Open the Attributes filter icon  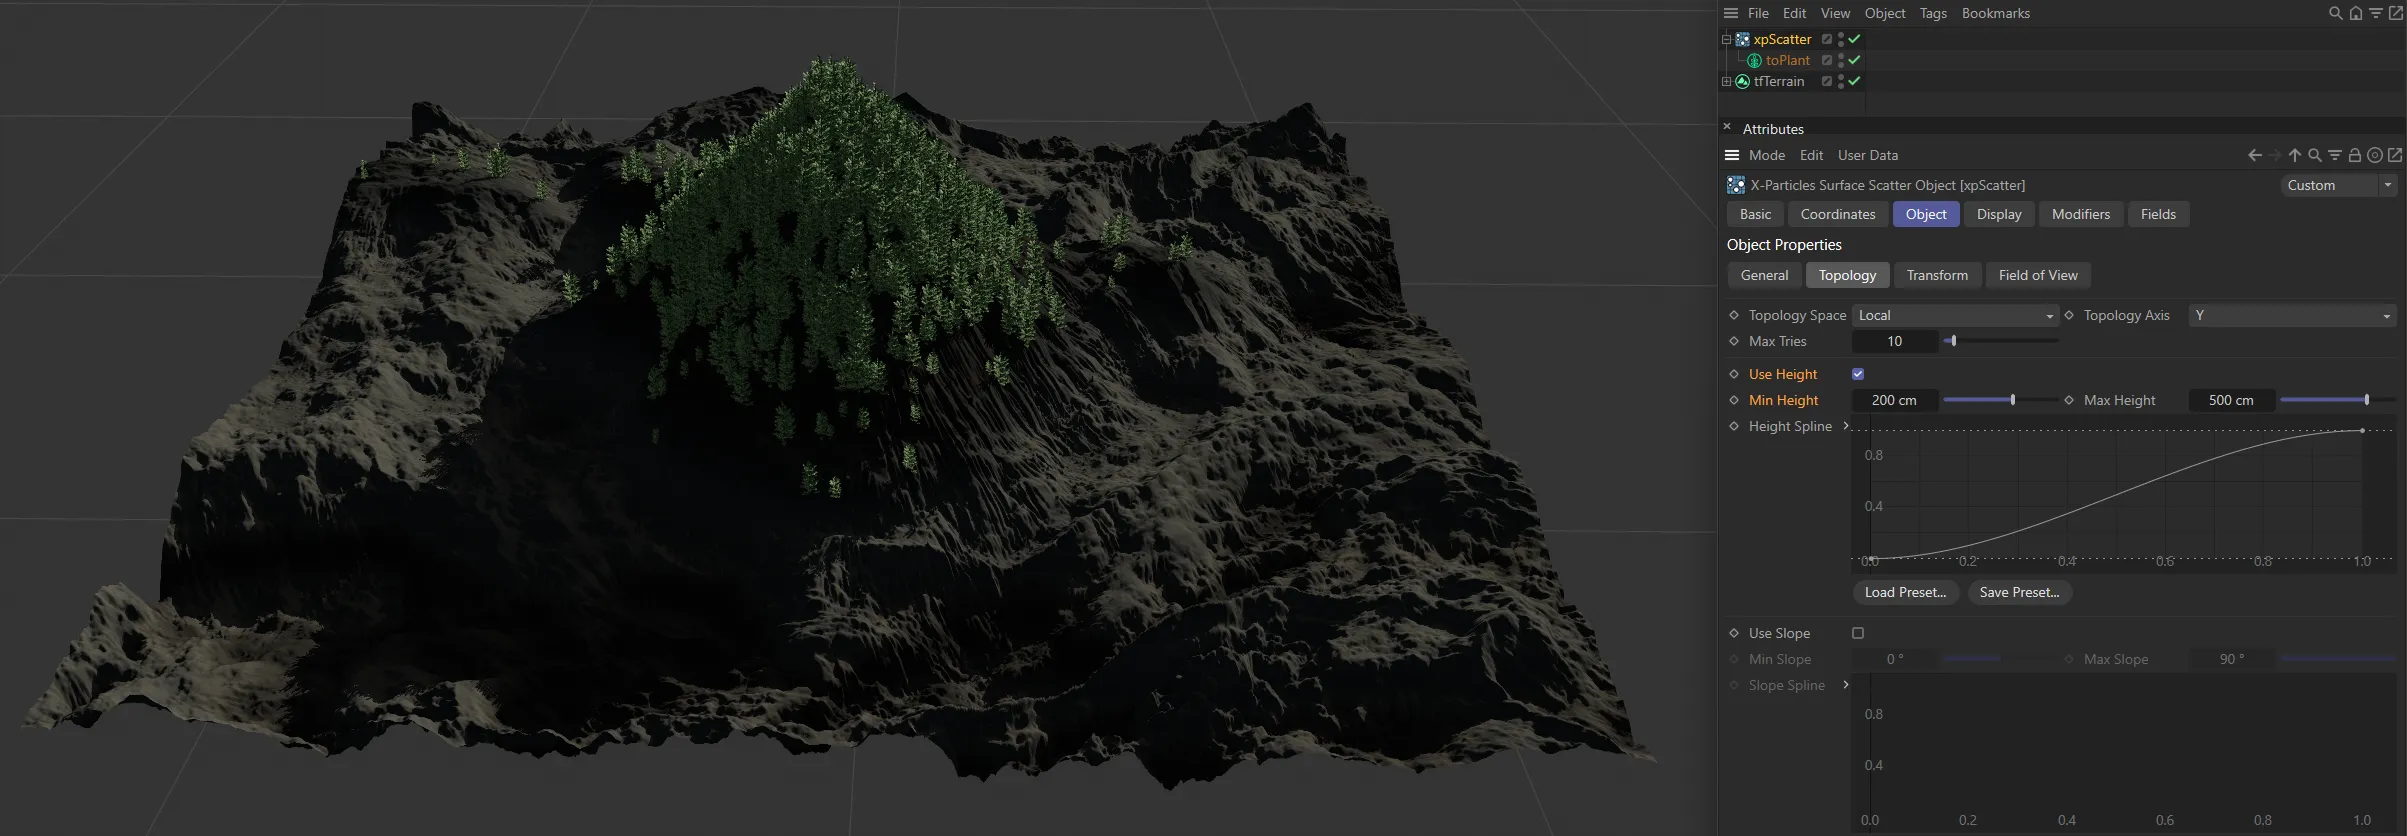point(2334,155)
